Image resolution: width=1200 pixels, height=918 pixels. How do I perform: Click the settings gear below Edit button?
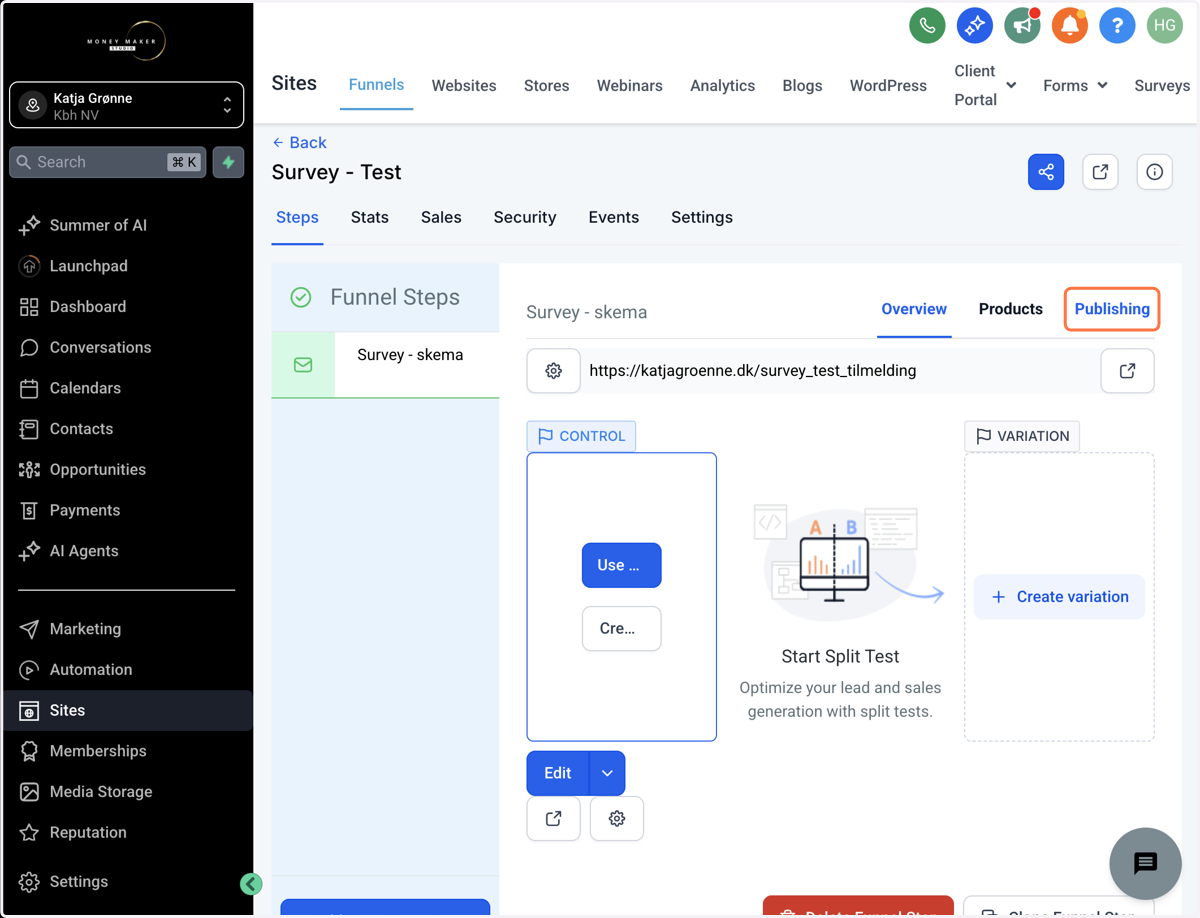(x=617, y=818)
